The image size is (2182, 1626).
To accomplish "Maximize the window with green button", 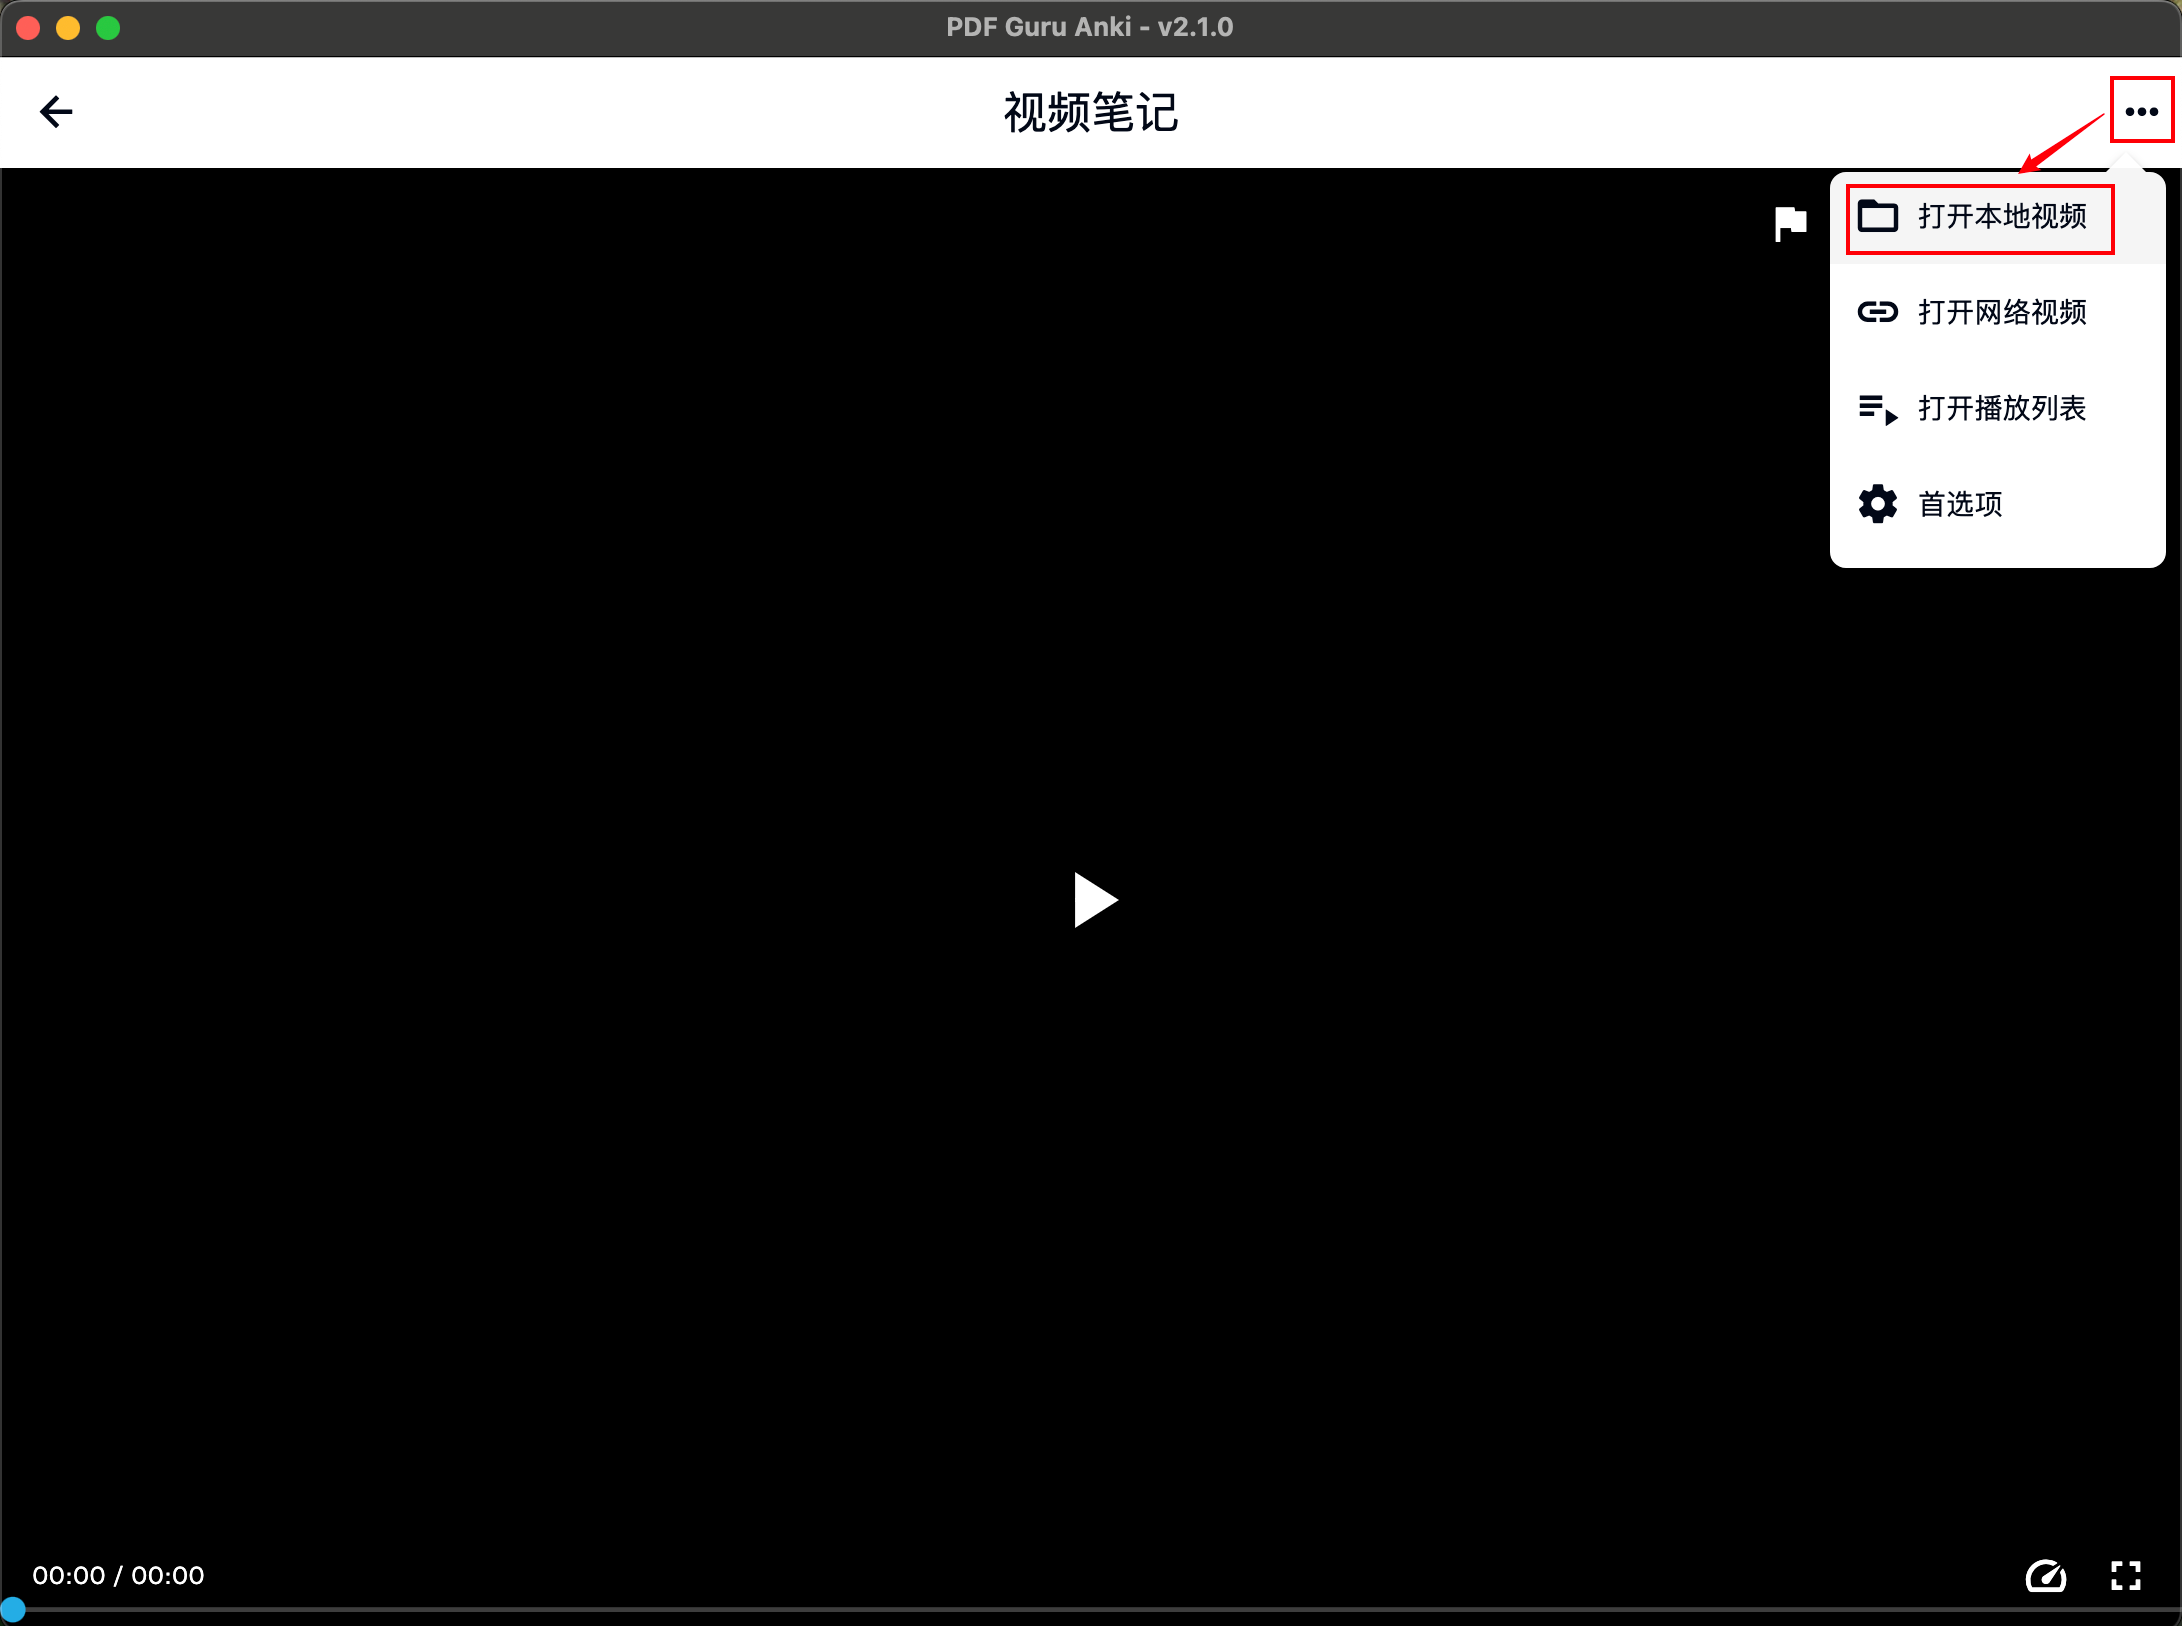I will coord(108,28).
